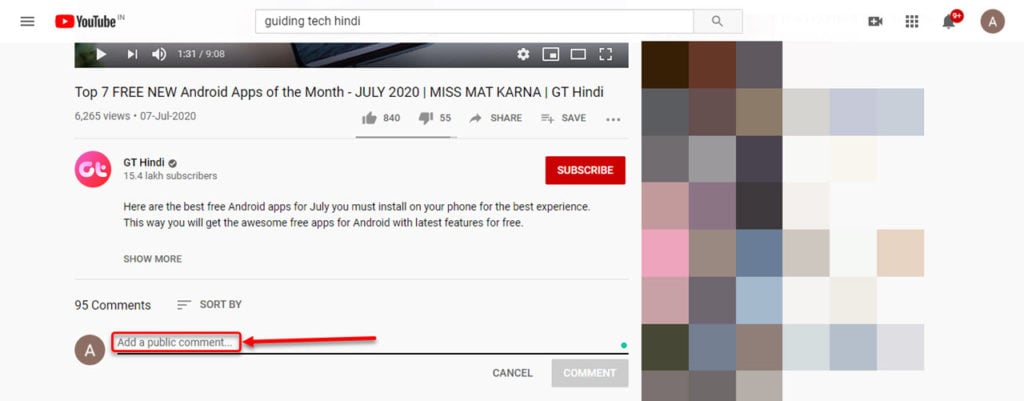Mute the video volume

[x=159, y=54]
